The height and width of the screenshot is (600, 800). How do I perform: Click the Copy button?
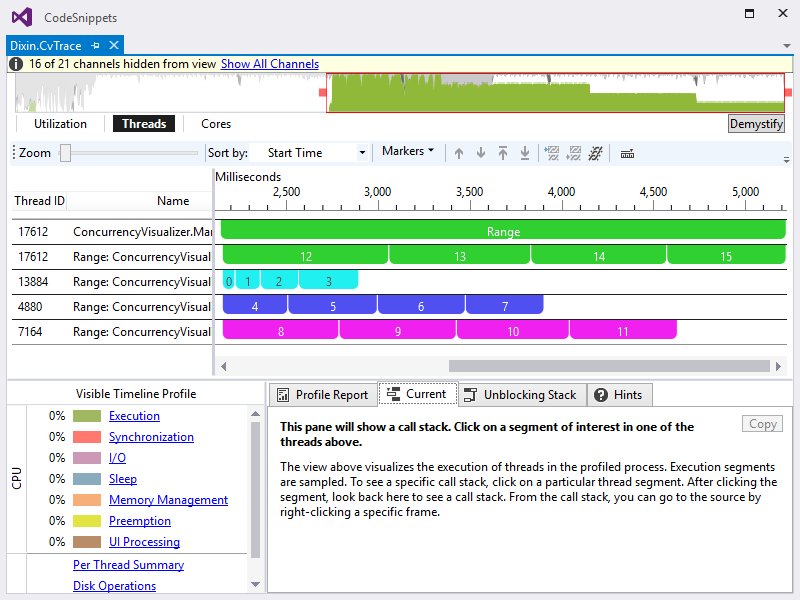coord(762,423)
